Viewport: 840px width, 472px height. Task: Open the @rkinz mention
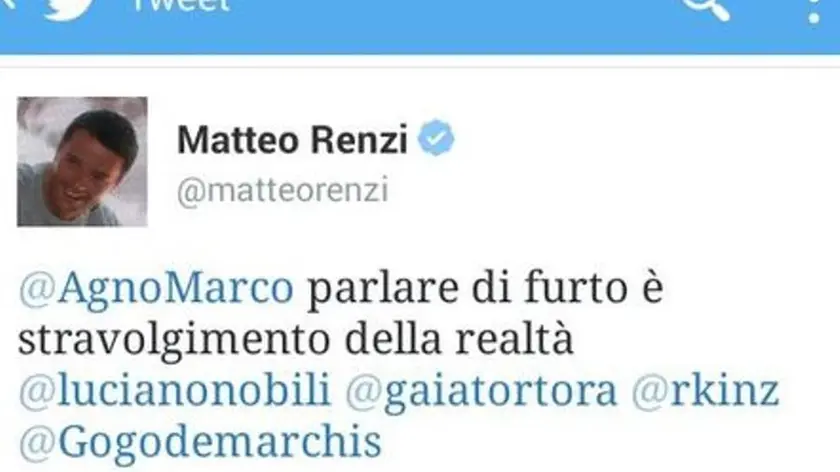click(x=705, y=390)
